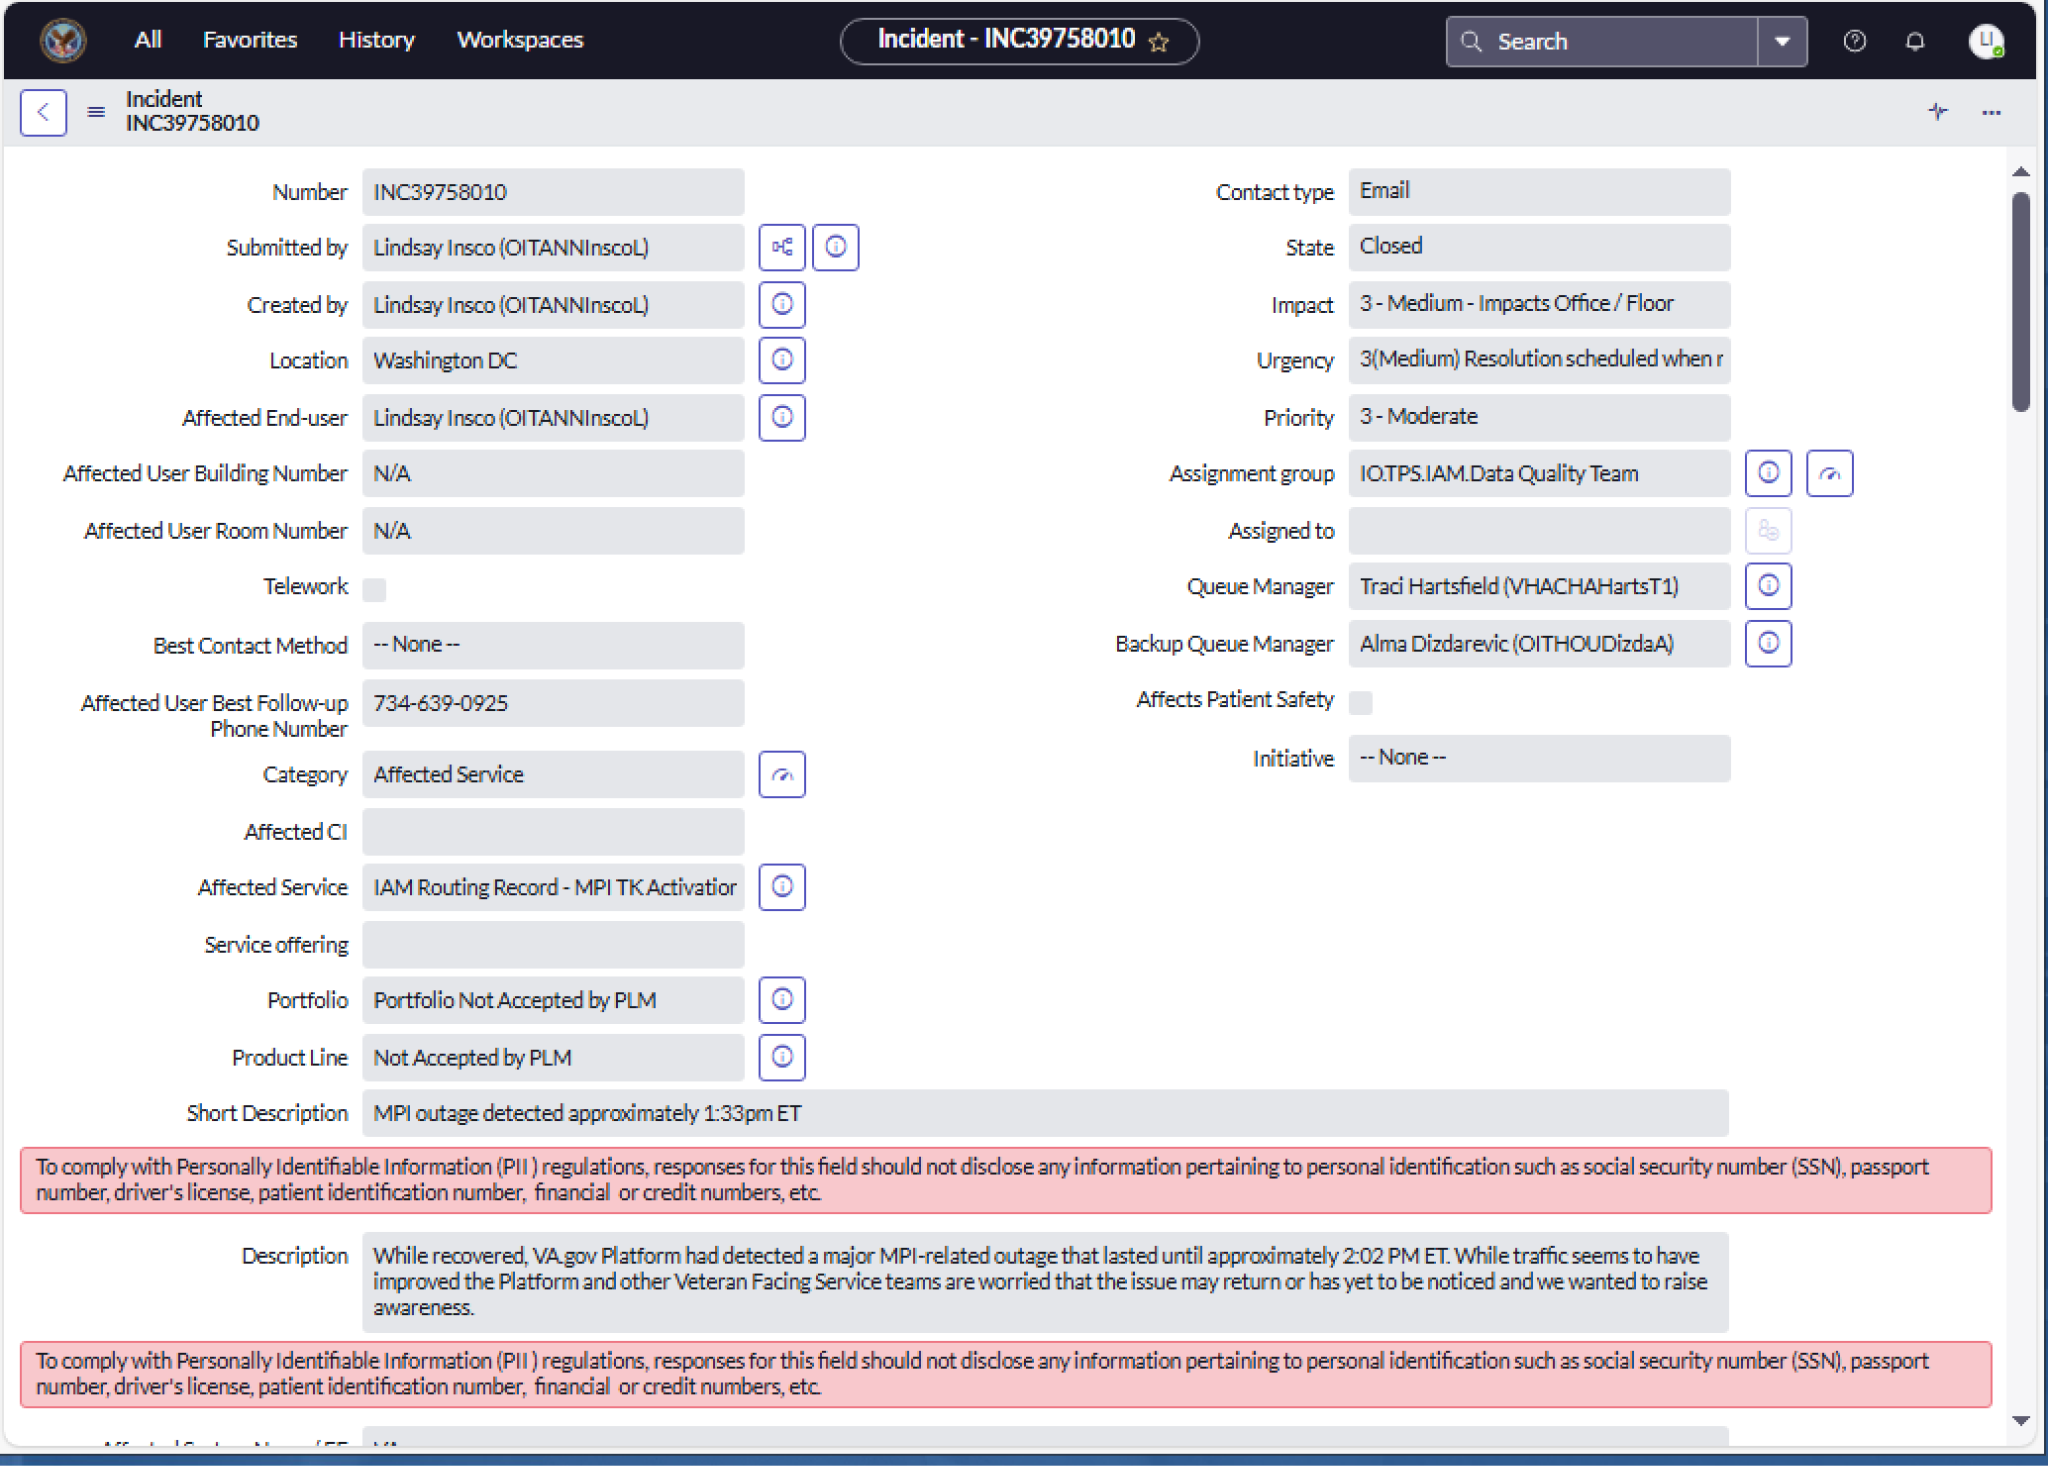Click the user avatar profile
2048x1466 pixels.
[x=1985, y=42]
